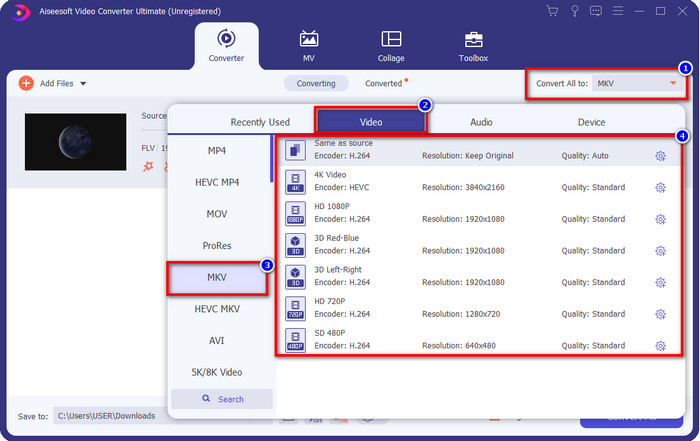This screenshot has height=441, width=700.
Task: Click the format list scrollbar
Action: pos(271,158)
